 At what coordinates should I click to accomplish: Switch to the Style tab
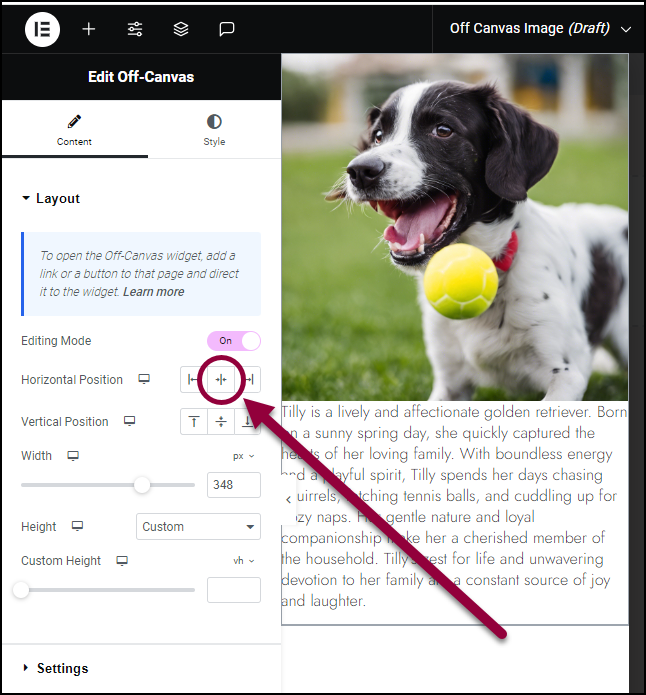pyautogui.click(x=214, y=129)
